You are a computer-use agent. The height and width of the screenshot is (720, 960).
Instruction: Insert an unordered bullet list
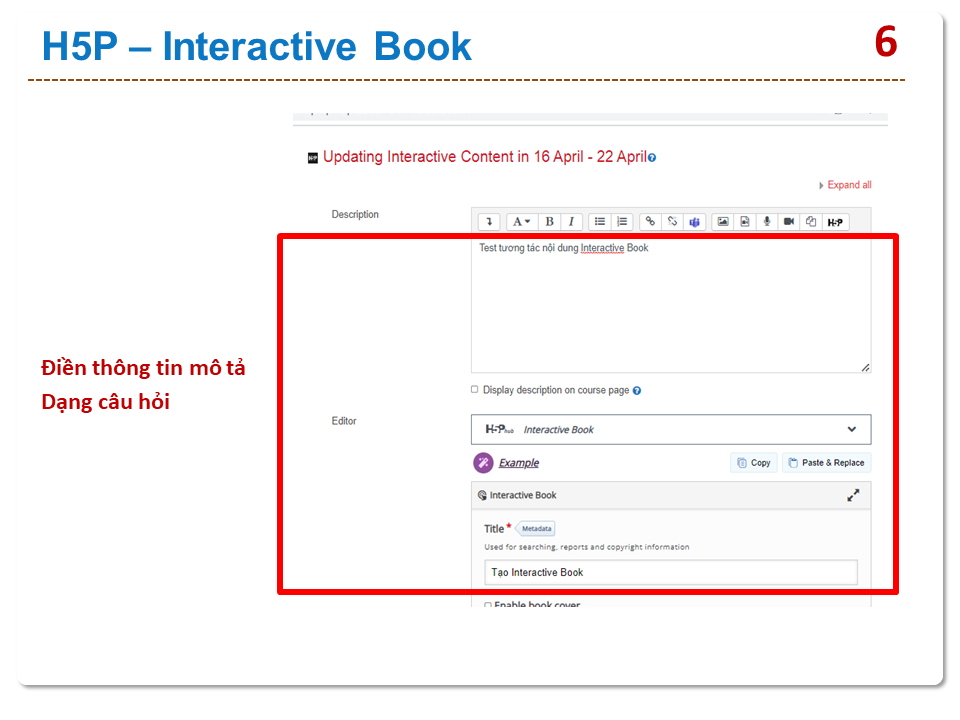(600, 222)
